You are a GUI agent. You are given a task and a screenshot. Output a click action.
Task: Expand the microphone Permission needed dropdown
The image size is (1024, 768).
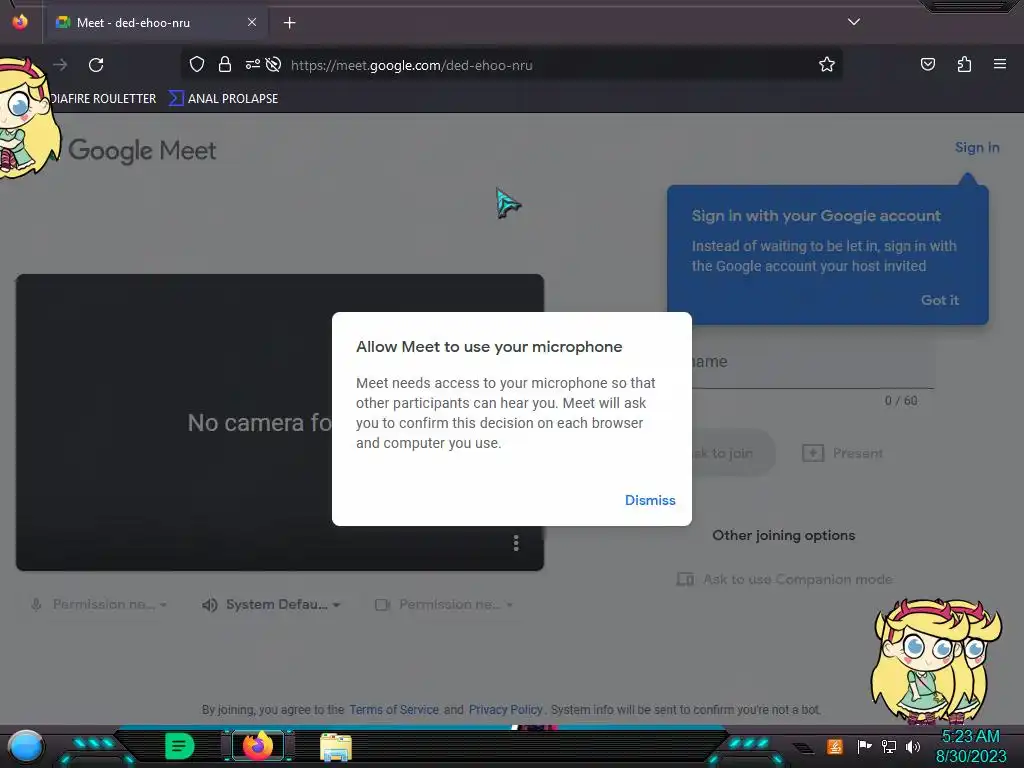(x=99, y=605)
